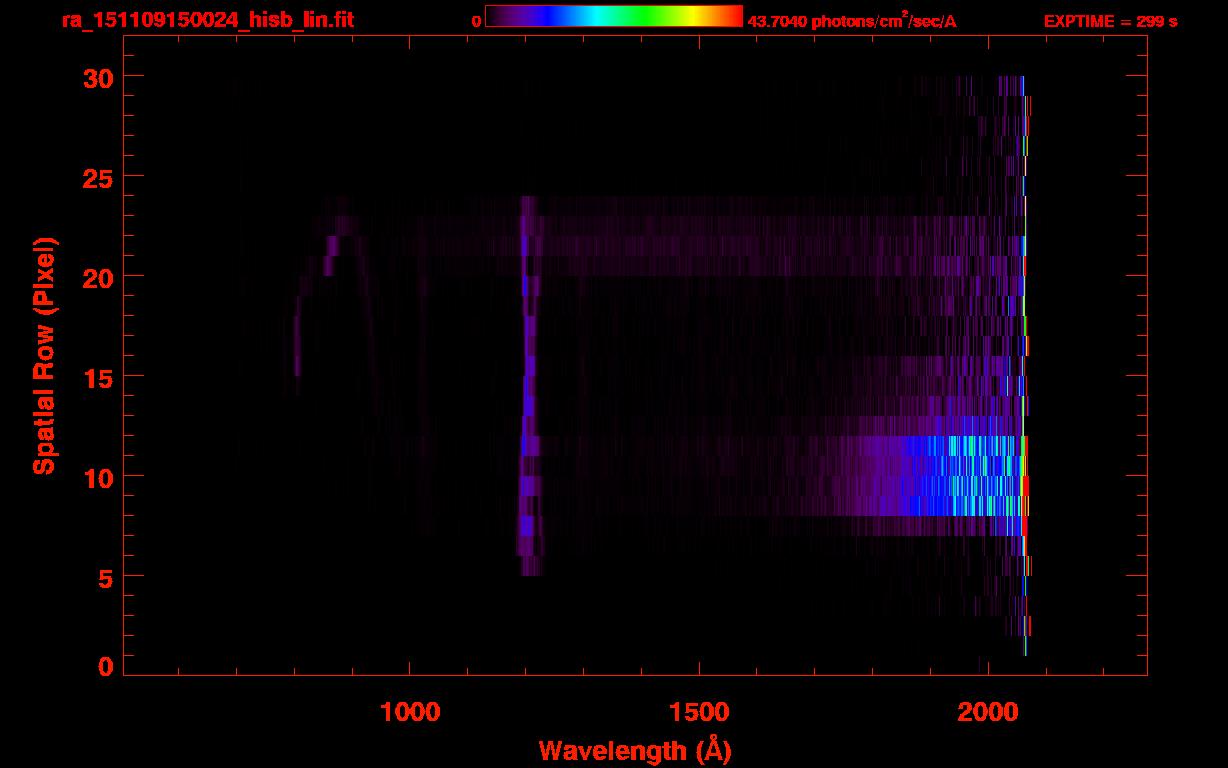1228x768 pixels.
Task: Click the 1500 wavelength tick label
Action: (699, 712)
